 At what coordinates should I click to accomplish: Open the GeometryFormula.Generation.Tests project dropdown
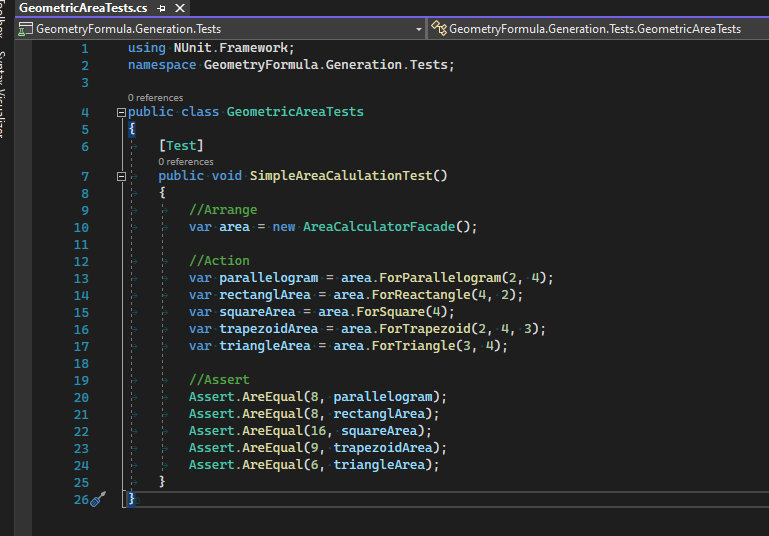point(221,29)
